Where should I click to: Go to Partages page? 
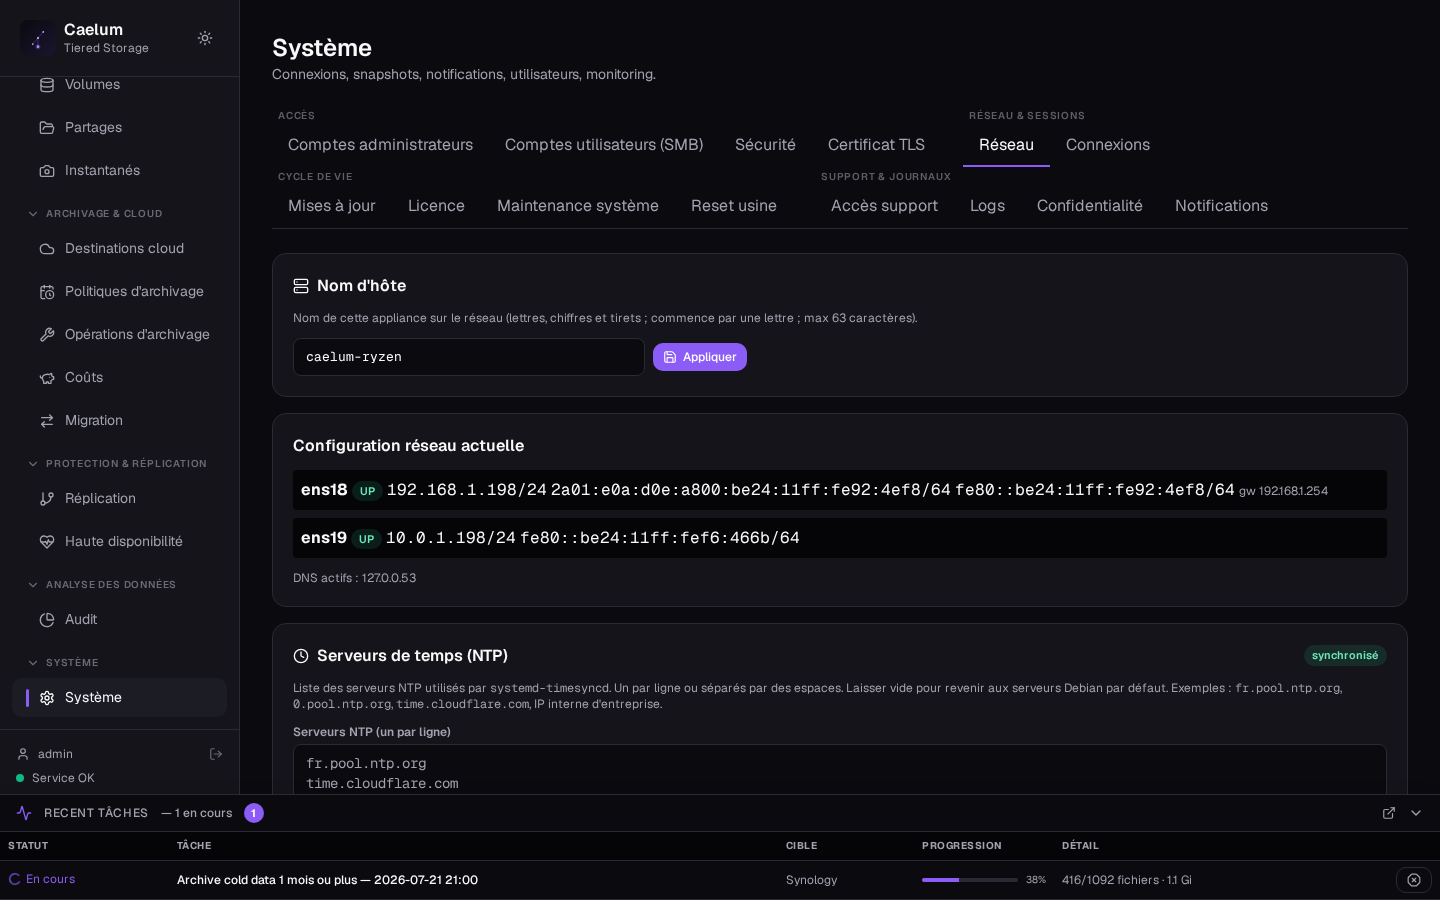(x=119, y=128)
